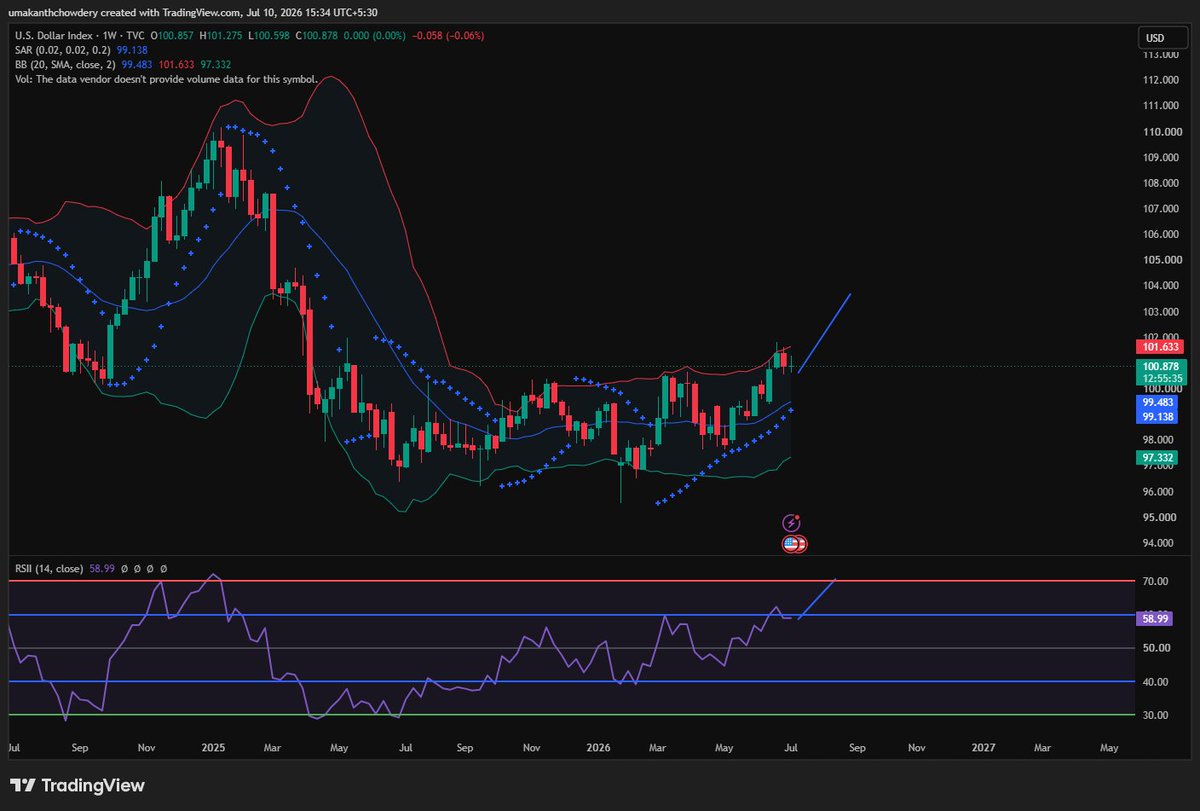1200x811 pixels.
Task: Click the purple 58.99 RSI scale label
Action: (1156, 619)
